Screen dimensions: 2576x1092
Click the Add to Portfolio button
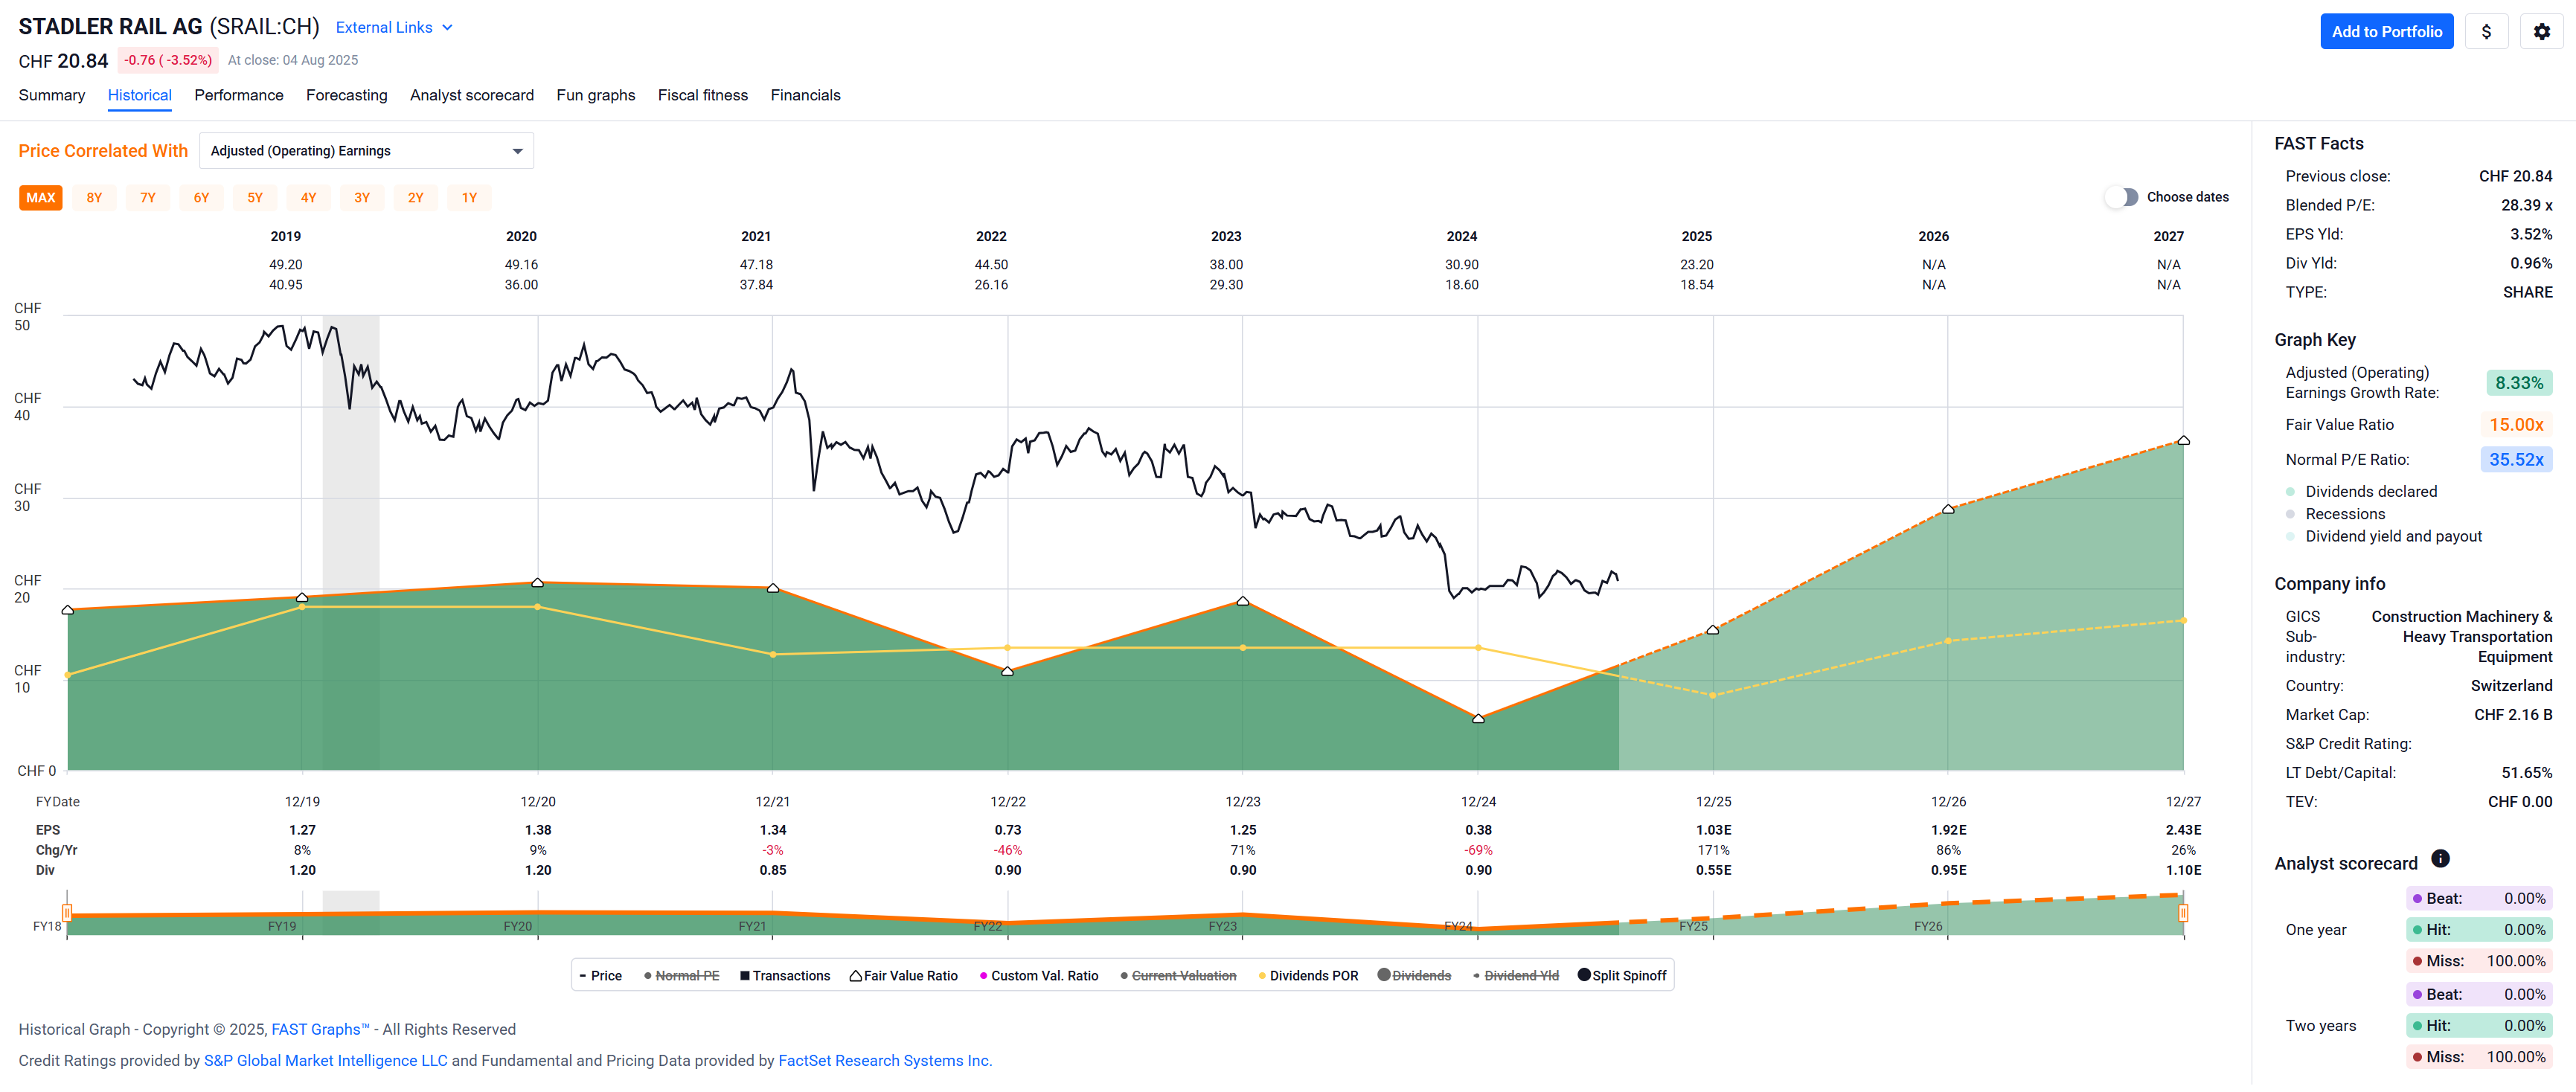(2386, 32)
